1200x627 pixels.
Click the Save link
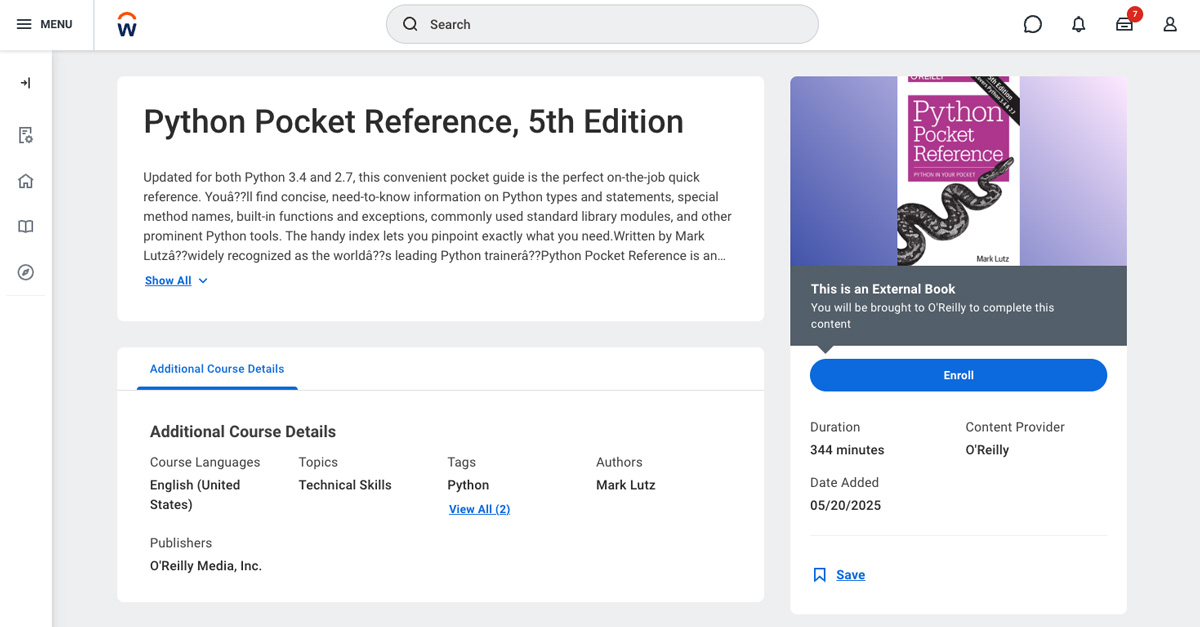851,575
